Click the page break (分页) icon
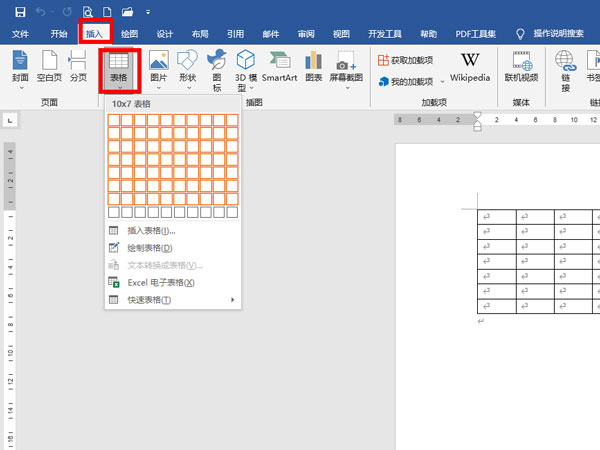The image size is (600, 450). click(x=78, y=67)
